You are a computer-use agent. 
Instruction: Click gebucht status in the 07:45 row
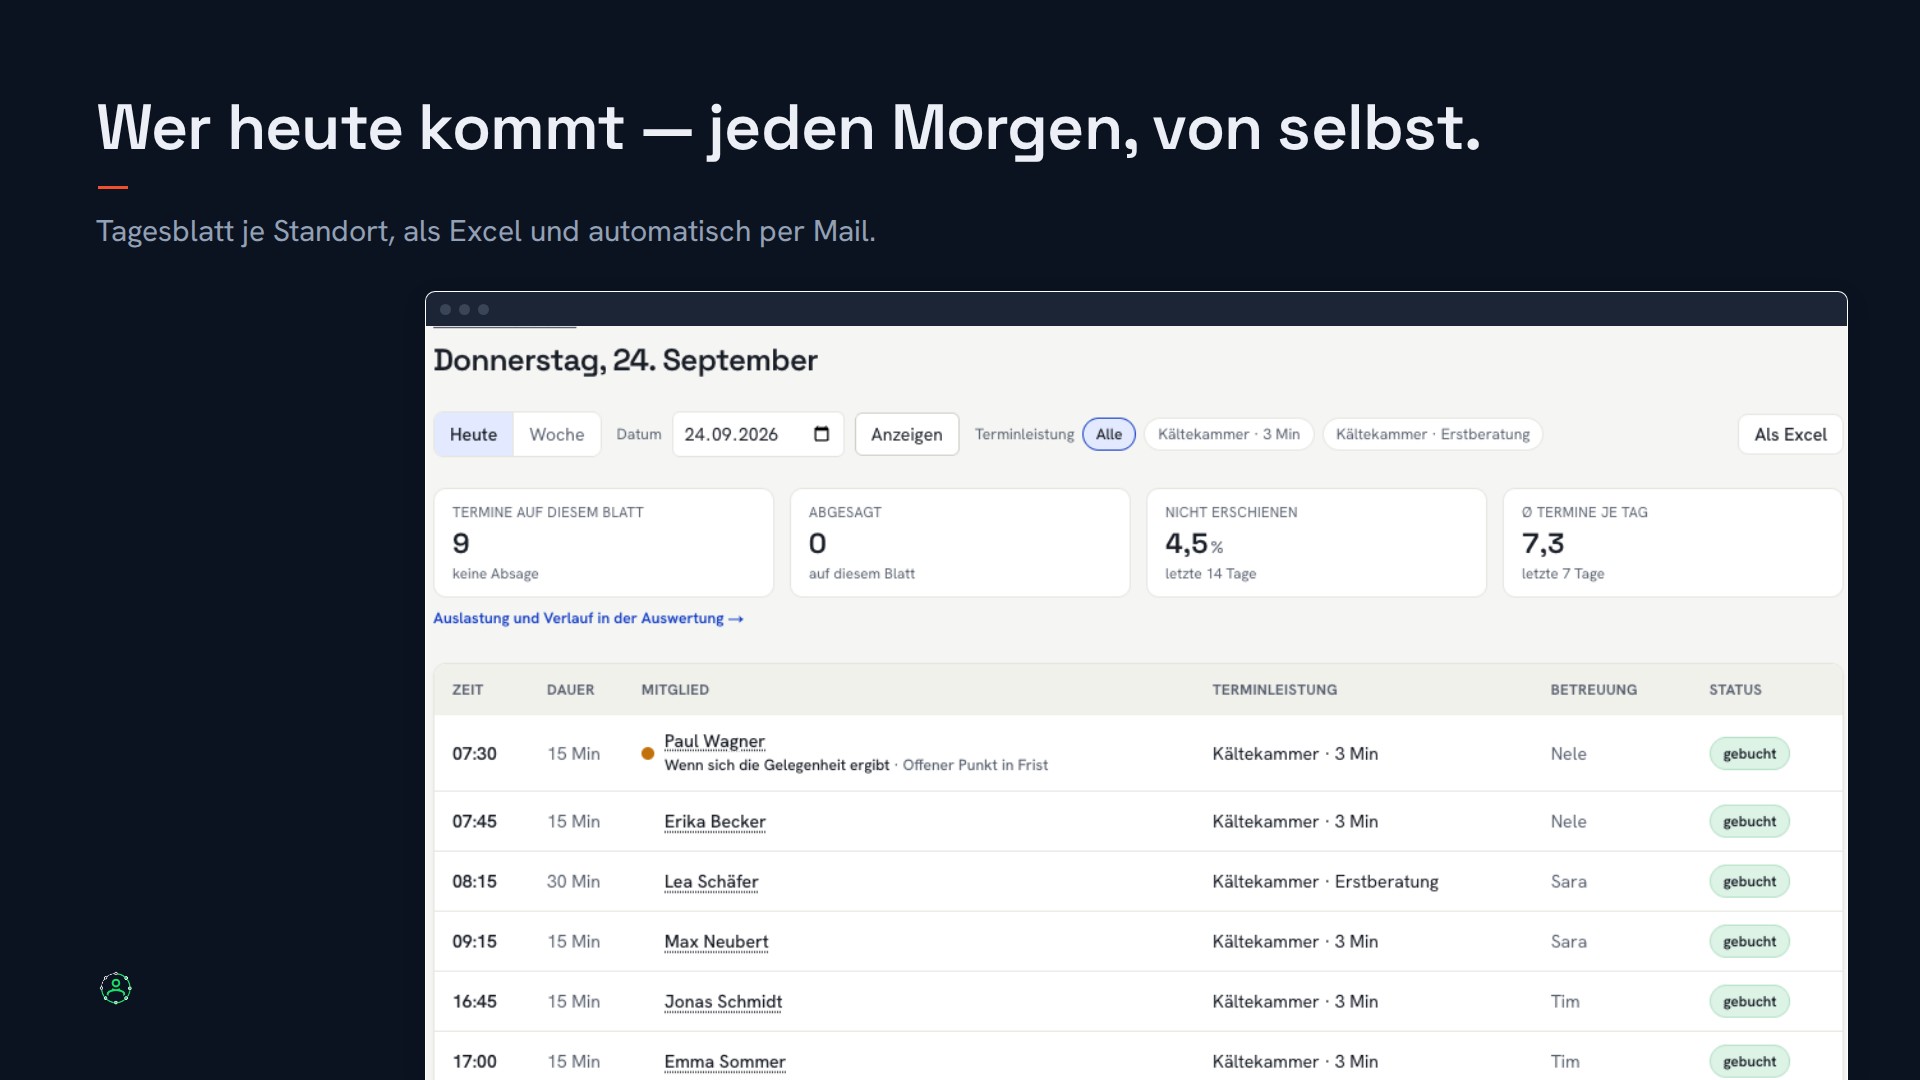point(1749,821)
